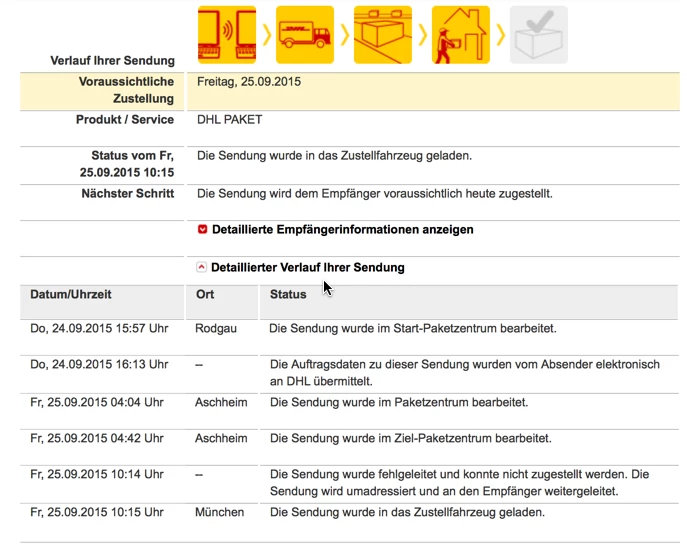Click the DHL PAKET product value
The height and width of the screenshot is (545, 687).
(230, 120)
